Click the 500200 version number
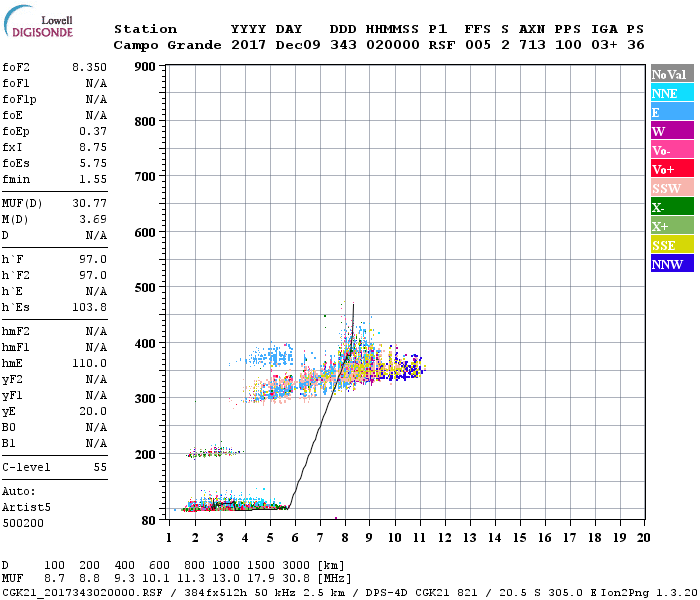Image resolution: width=700 pixels, height=600 pixels. point(23,523)
